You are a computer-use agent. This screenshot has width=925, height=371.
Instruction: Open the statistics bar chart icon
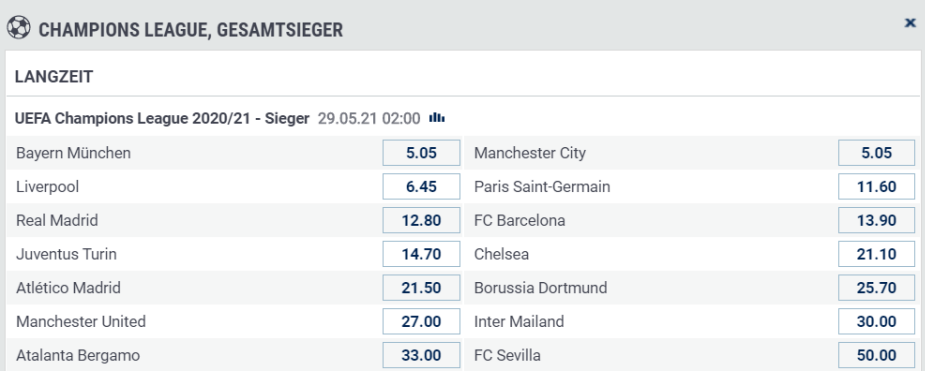pyautogui.click(x=437, y=118)
